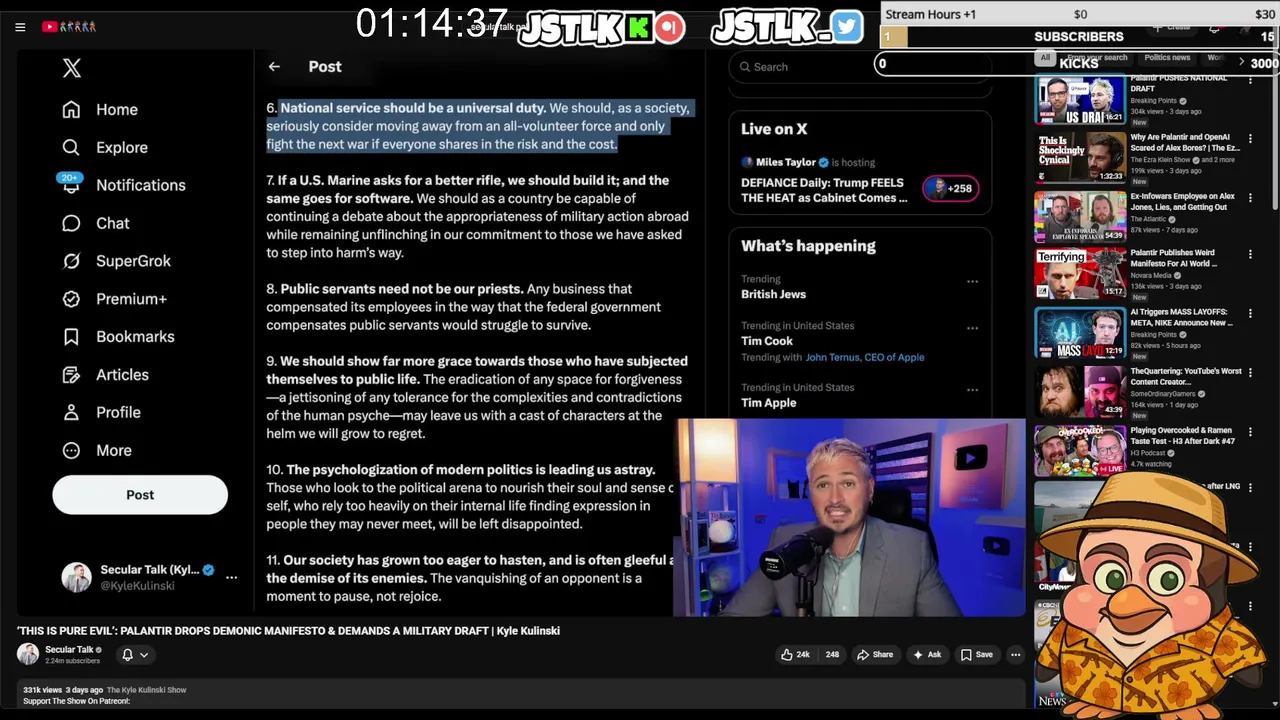Open menu for Ezra Klein Show video
This screenshot has width=1280, height=720.
tap(1250, 139)
